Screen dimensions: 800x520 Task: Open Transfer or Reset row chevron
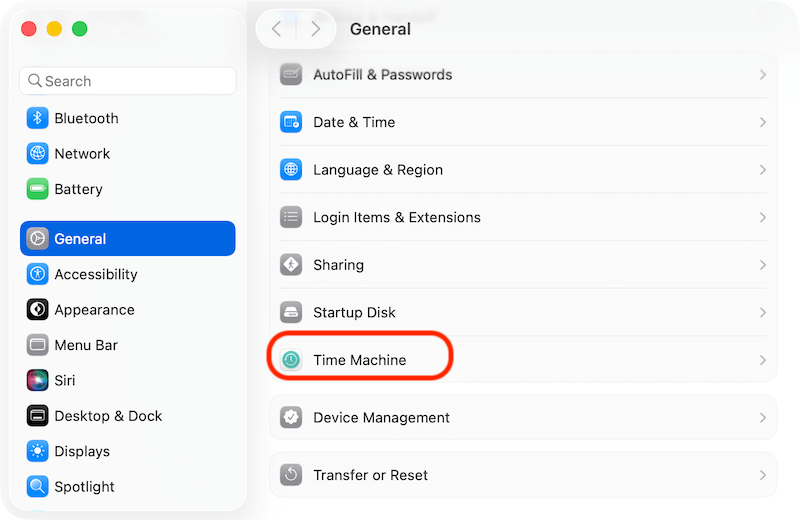coord(763,475)
